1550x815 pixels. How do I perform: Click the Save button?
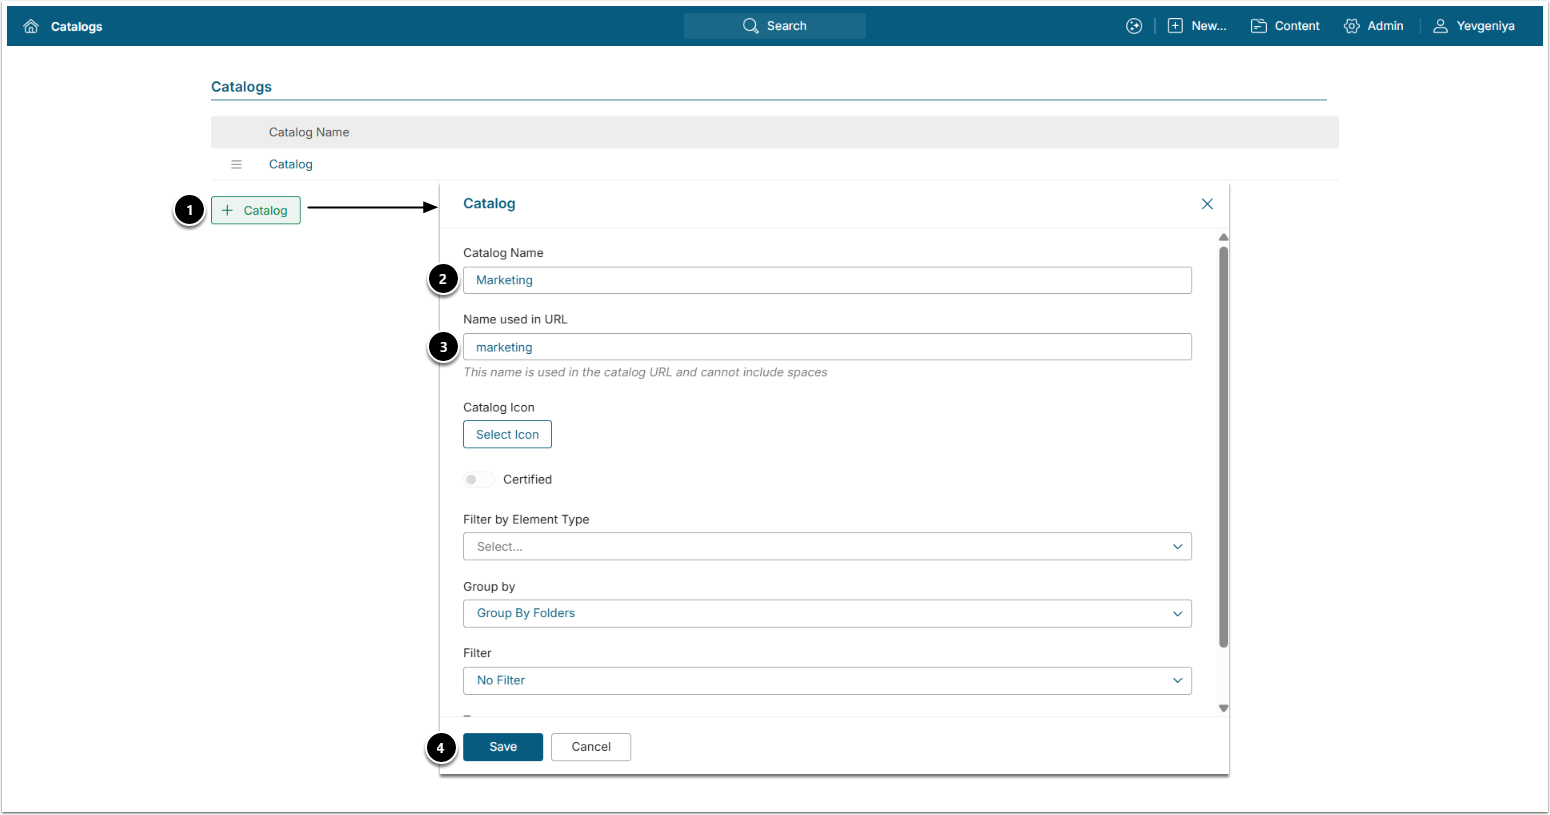(x=503, y=747)
